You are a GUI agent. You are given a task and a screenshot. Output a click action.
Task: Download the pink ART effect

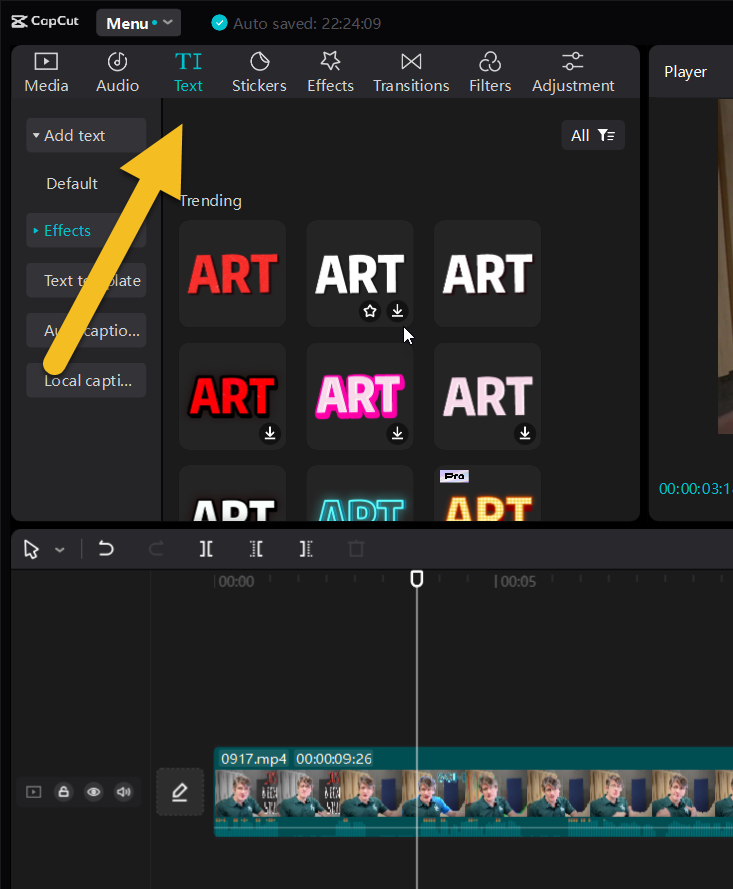point(397,433)
